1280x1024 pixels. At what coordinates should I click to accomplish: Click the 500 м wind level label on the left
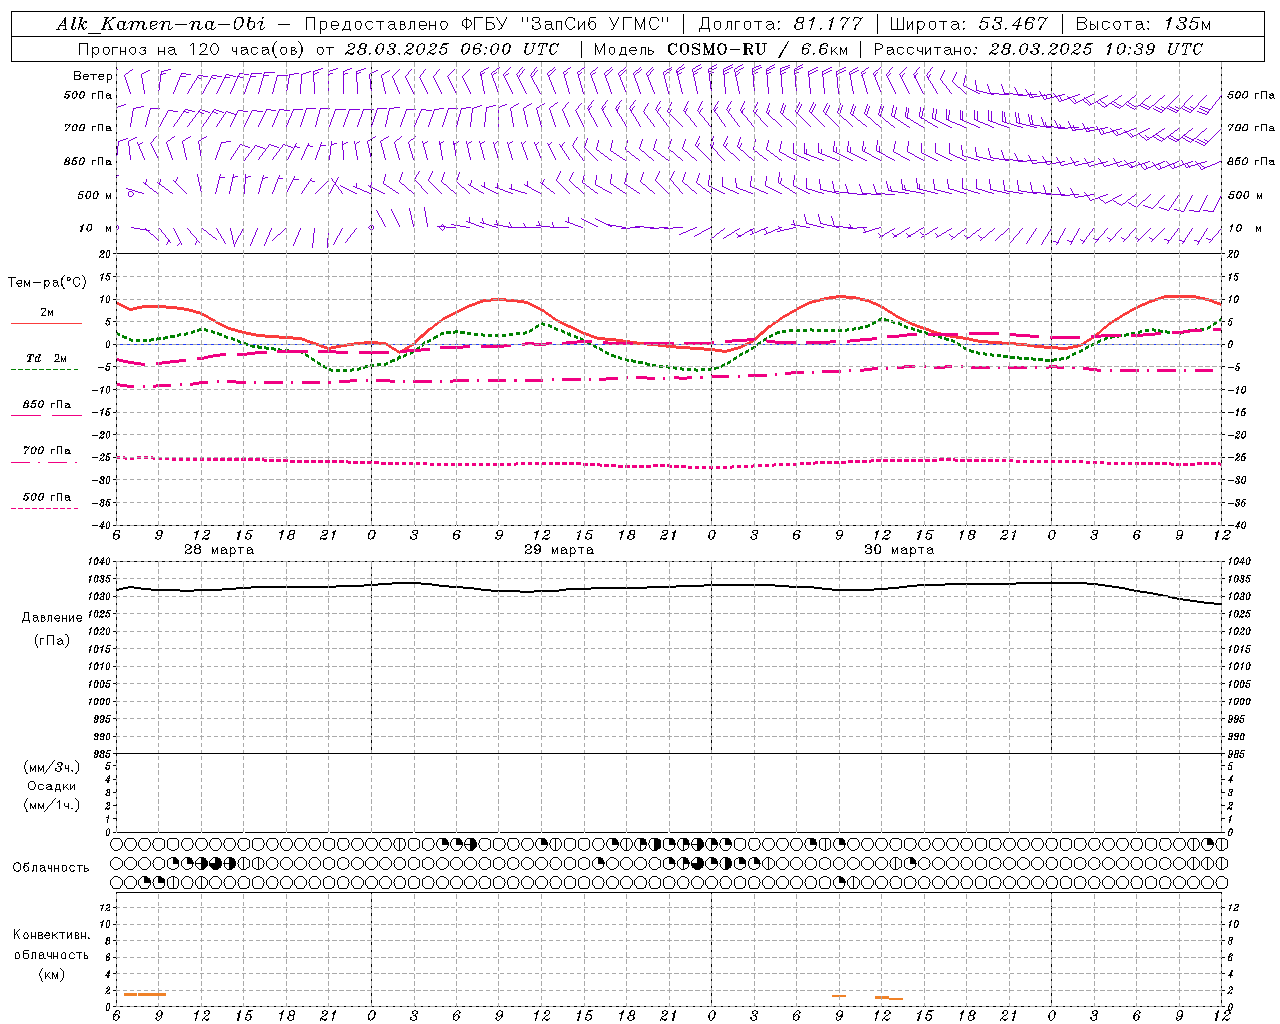coord(95,195)
